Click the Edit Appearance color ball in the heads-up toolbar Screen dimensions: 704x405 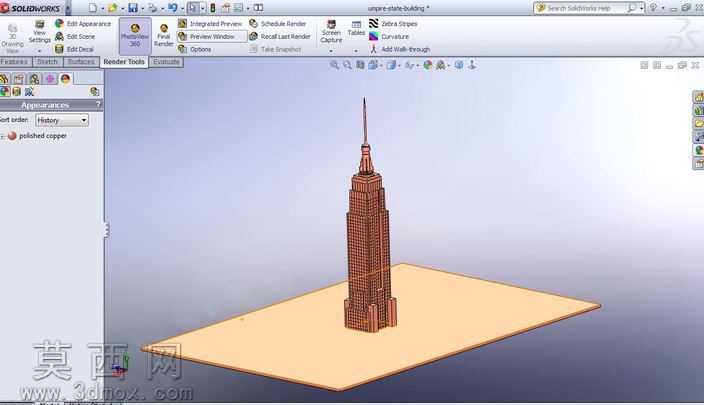click(427, 65)
